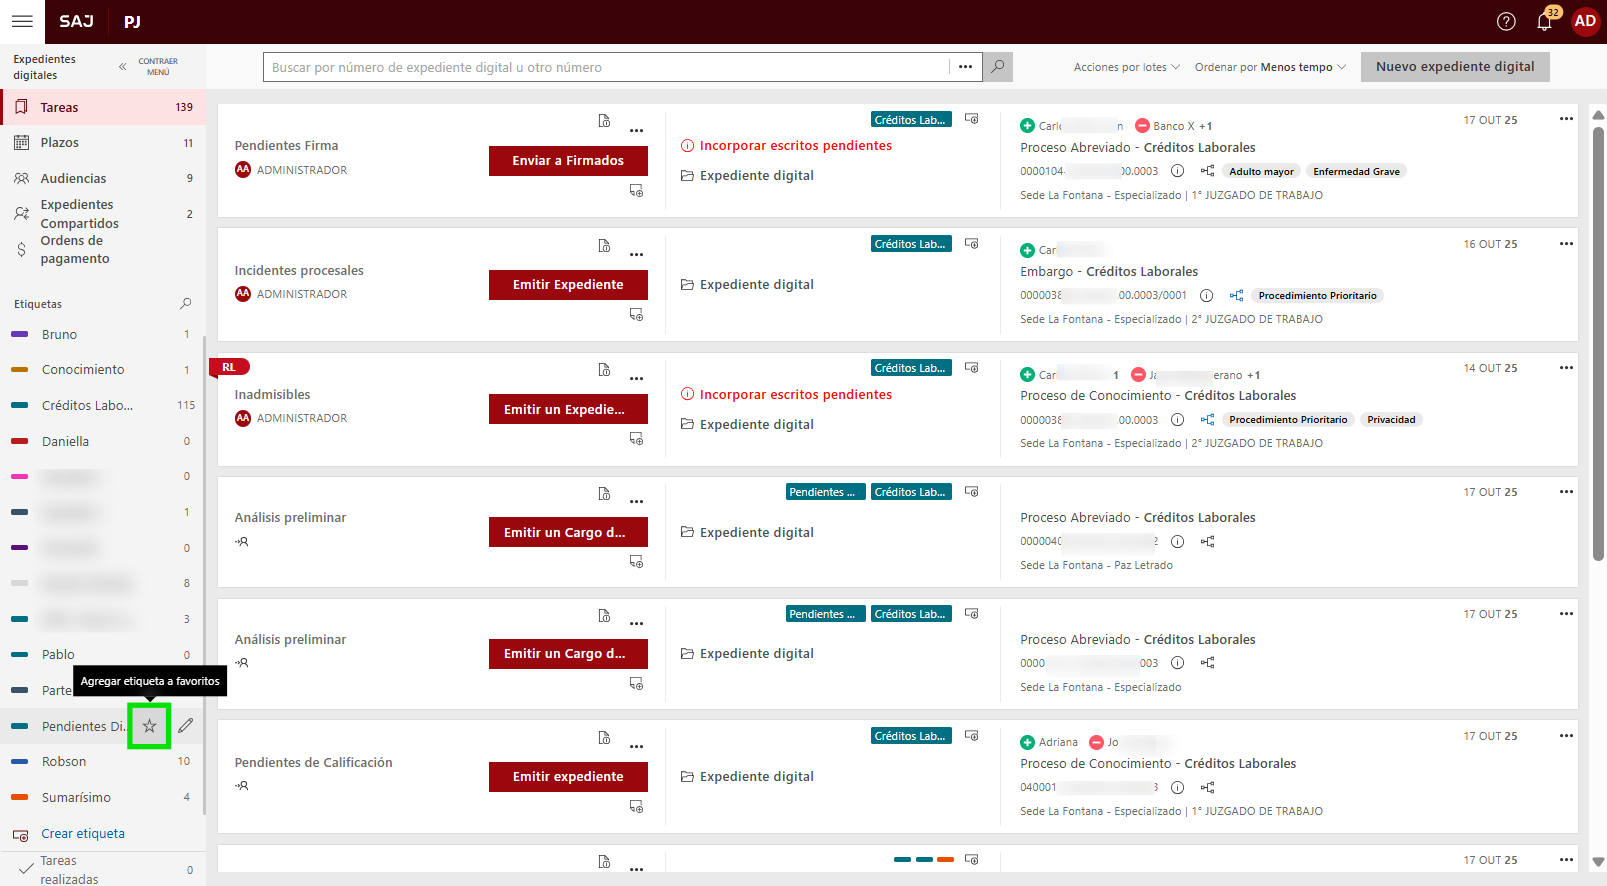1607x886 pixels.
Task: Search etiquetas using the magnifier icon
Action: 185,304
